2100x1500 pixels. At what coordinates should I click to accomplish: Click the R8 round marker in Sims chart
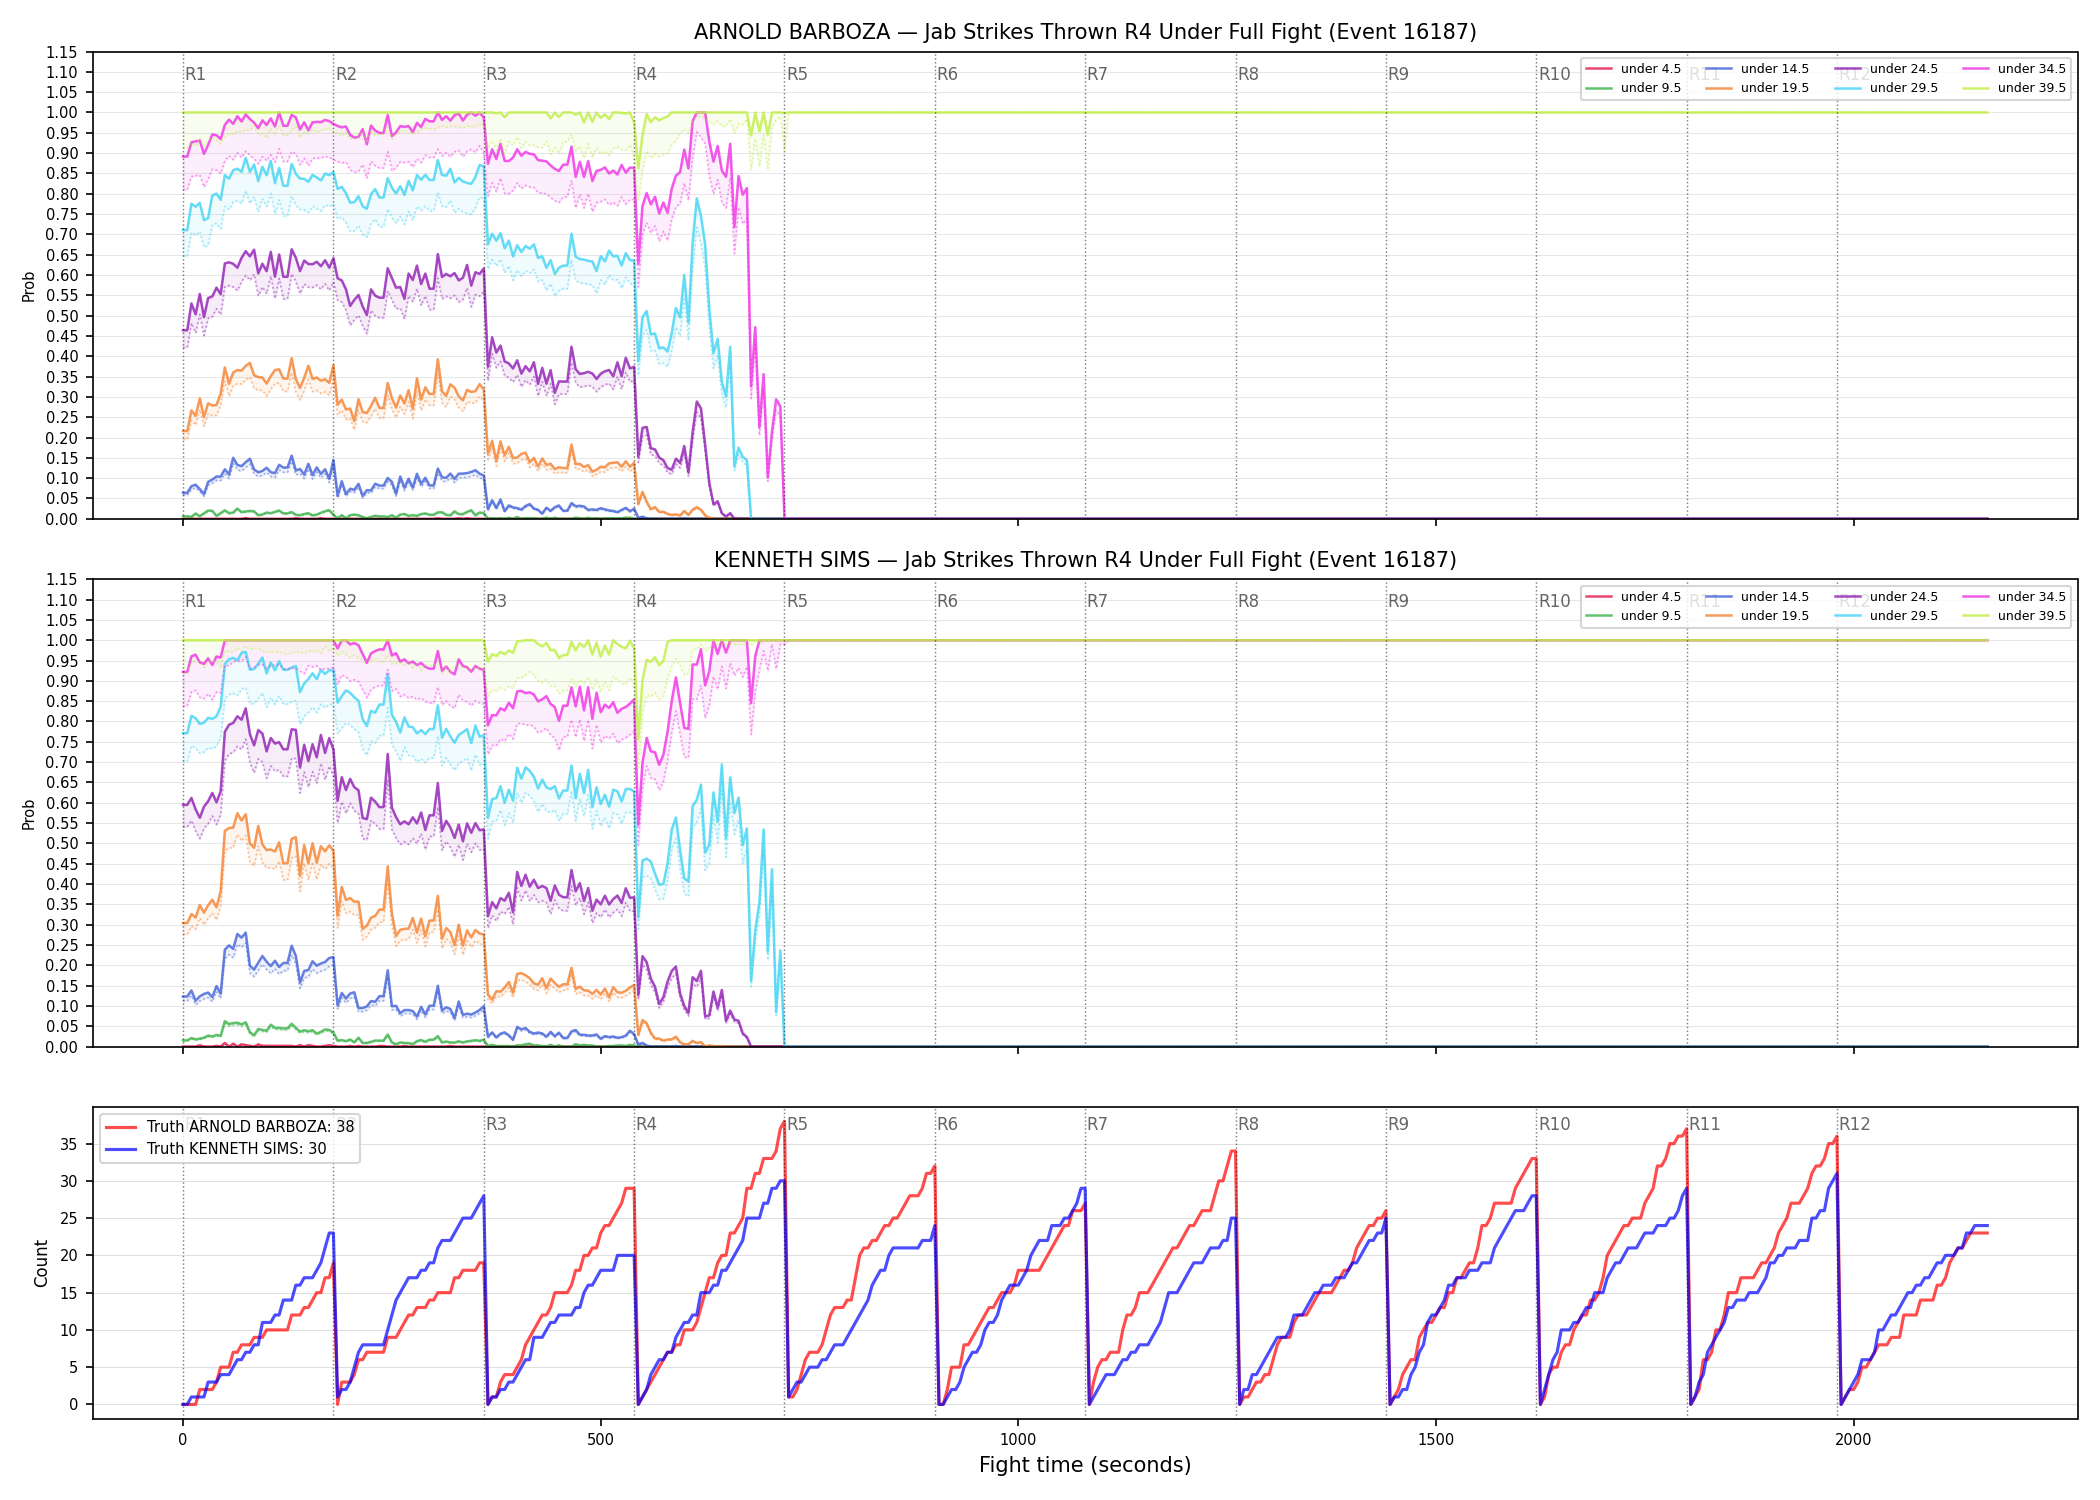(x=1248, y=601)
